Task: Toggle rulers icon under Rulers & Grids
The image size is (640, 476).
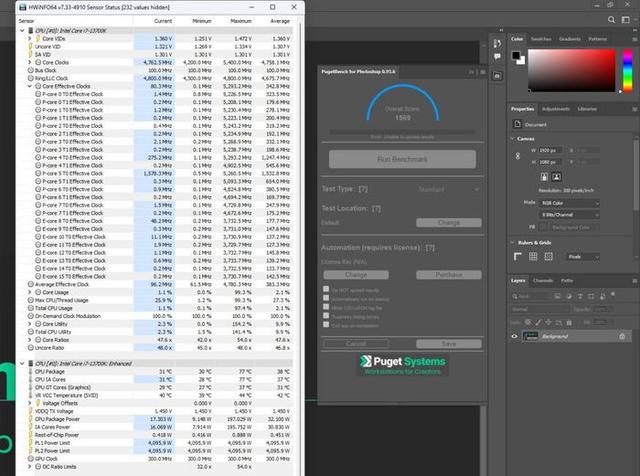Action: coord(518,256)
